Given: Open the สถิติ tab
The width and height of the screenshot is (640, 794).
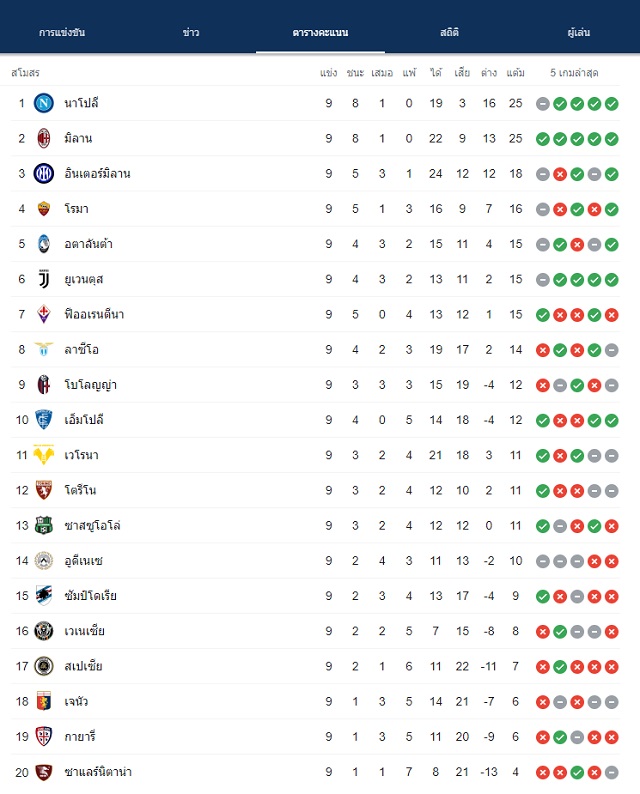Looking at the screenshot, I should 449,32.
